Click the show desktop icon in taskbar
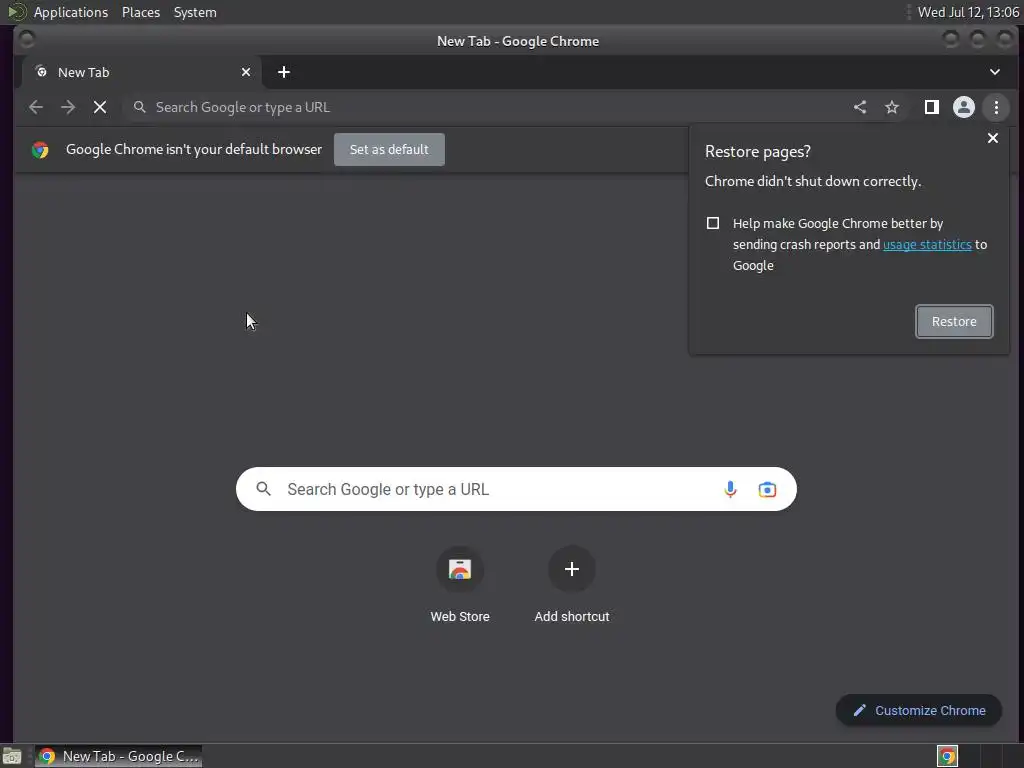The height and width of the screenshot is (768, 1024). pyautogui.click(x=12, y=756)
